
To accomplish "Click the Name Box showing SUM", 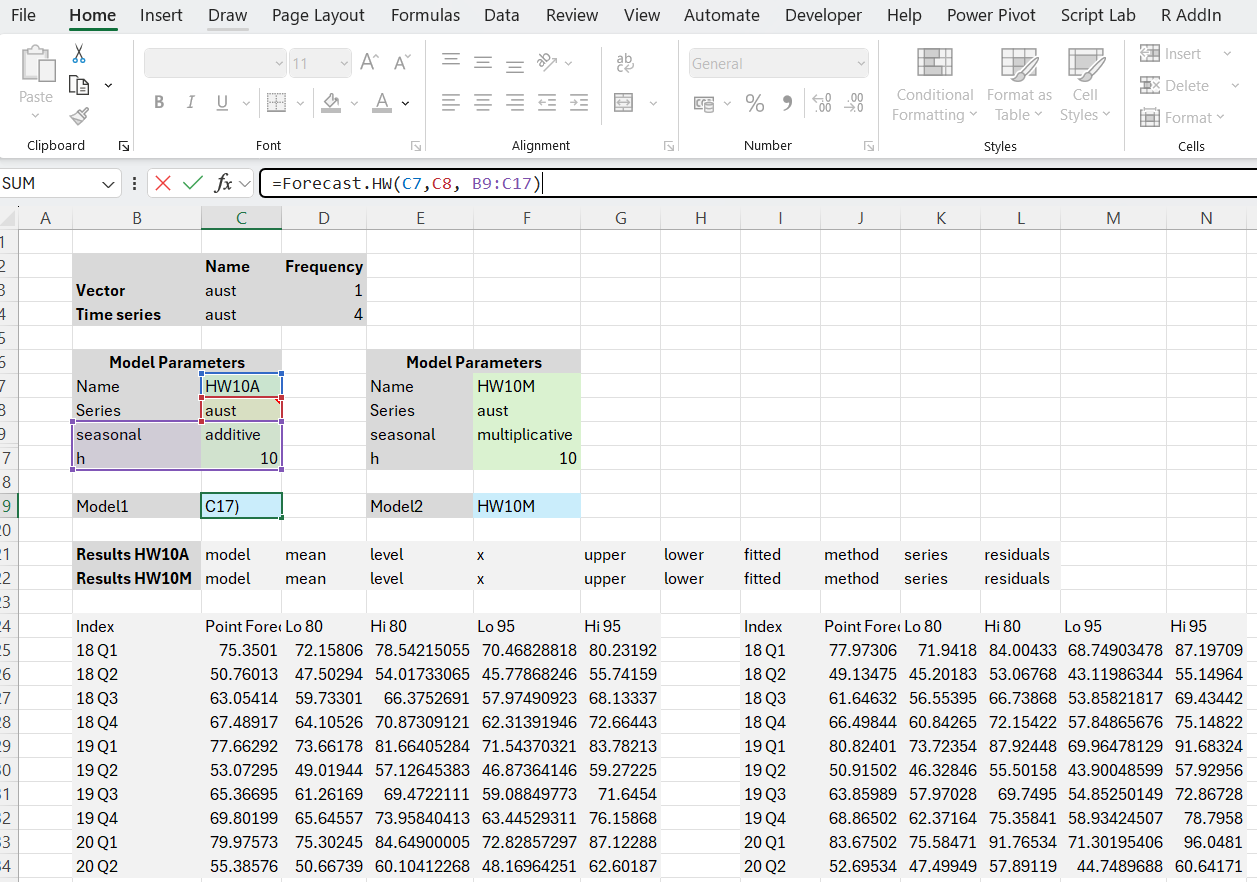I will click(x=50, y=184).
